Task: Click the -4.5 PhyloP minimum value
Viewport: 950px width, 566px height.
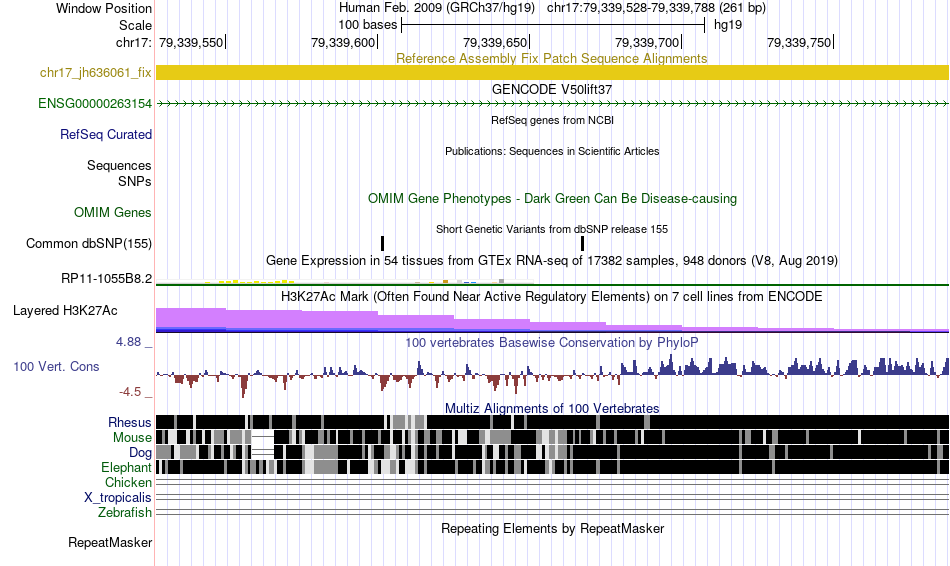Action: [130, 392]
